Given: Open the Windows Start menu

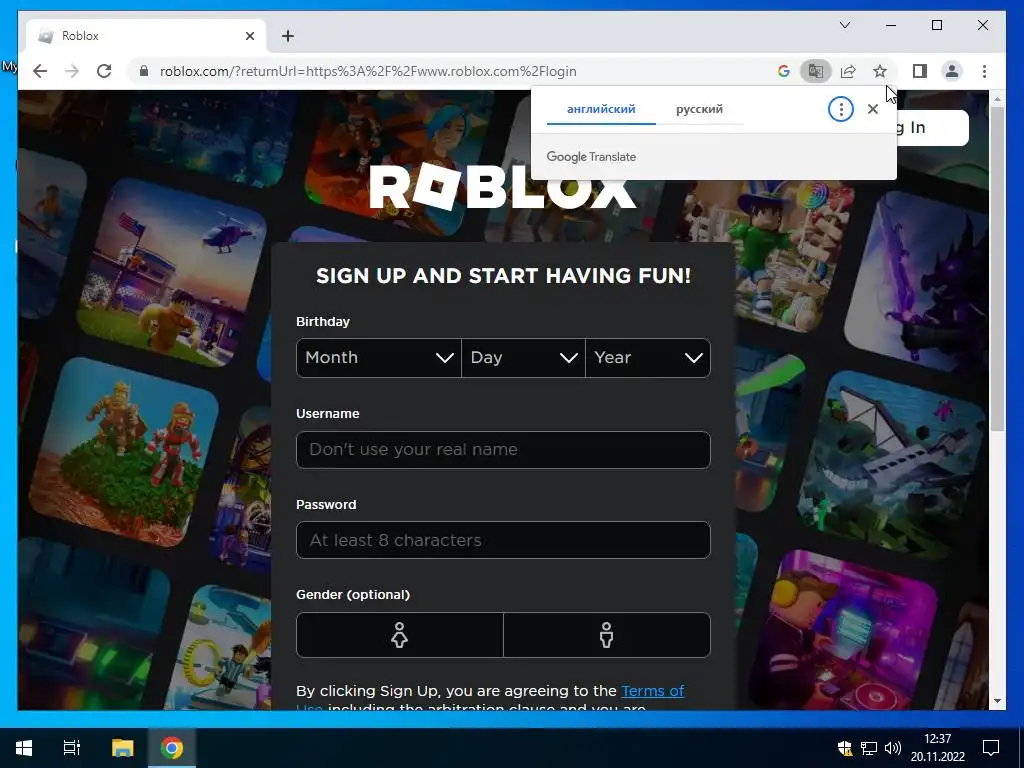Looking at the screenshot, I should (x=24, y=748).
